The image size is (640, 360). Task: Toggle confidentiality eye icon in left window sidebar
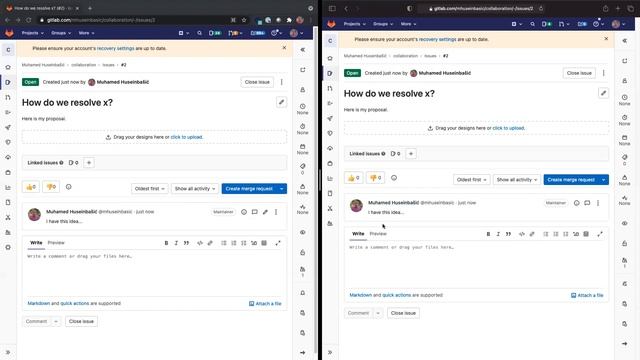[302, 232]
